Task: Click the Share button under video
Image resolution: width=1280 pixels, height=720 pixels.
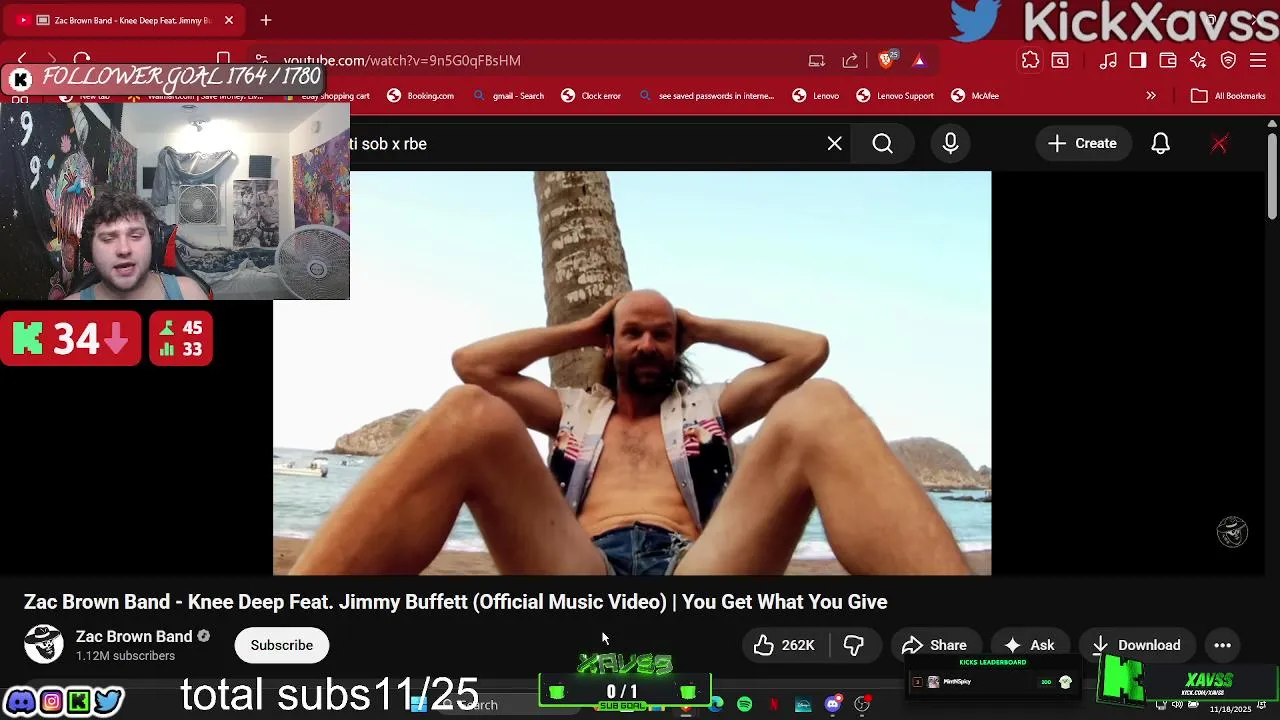Action: click(x=935, y=645)
